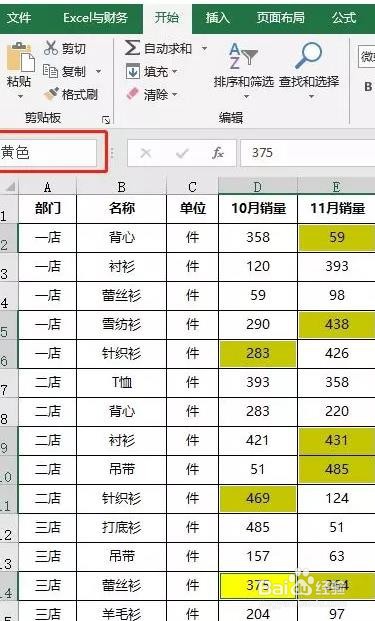Image resolution: width=375 pixels, height=621 pixels.
Task: Select row 1 header
Action: [x=9, y=209]
